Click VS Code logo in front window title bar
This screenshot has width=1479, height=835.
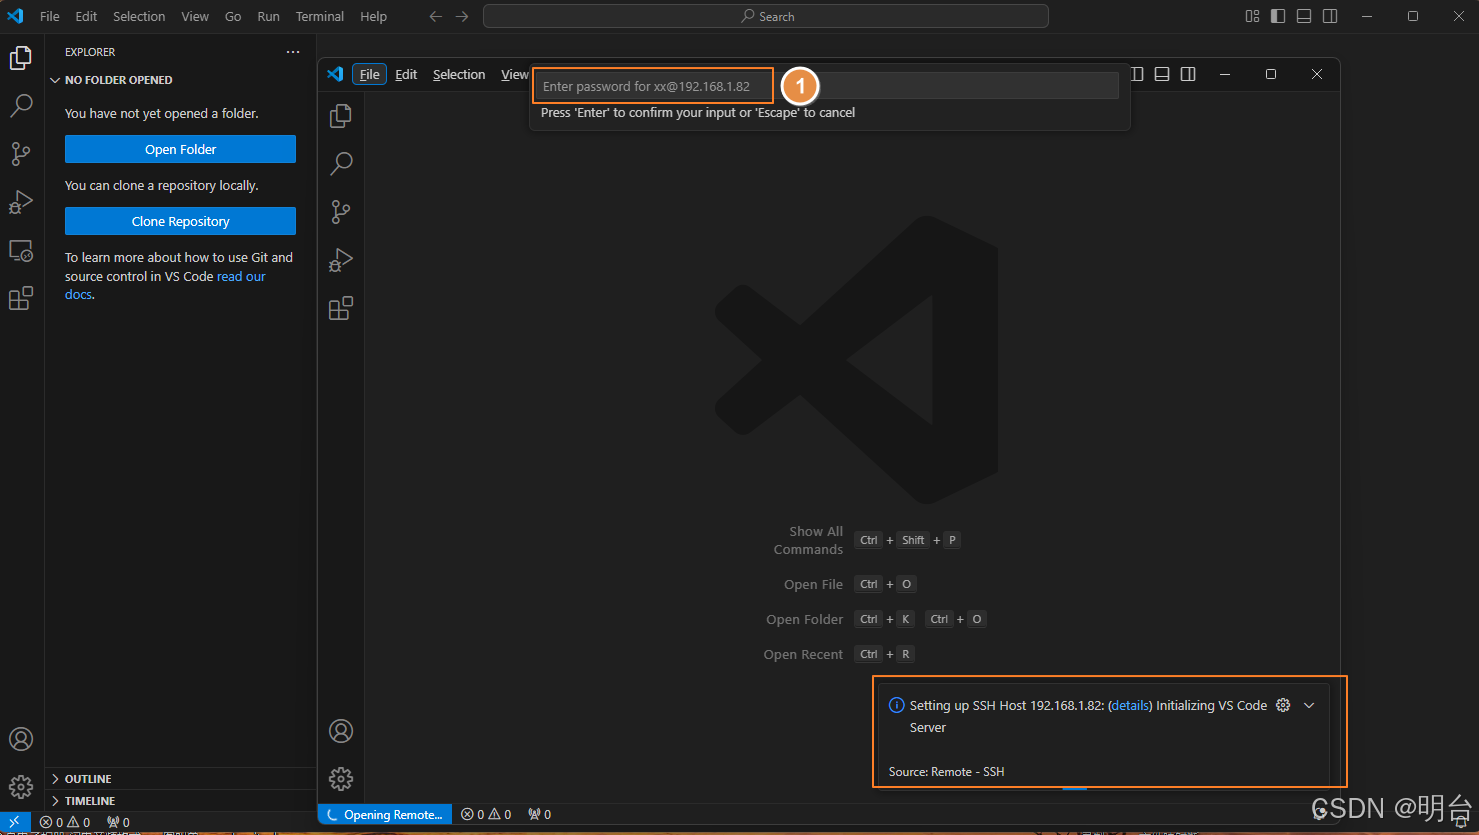[x=336, y=74]
